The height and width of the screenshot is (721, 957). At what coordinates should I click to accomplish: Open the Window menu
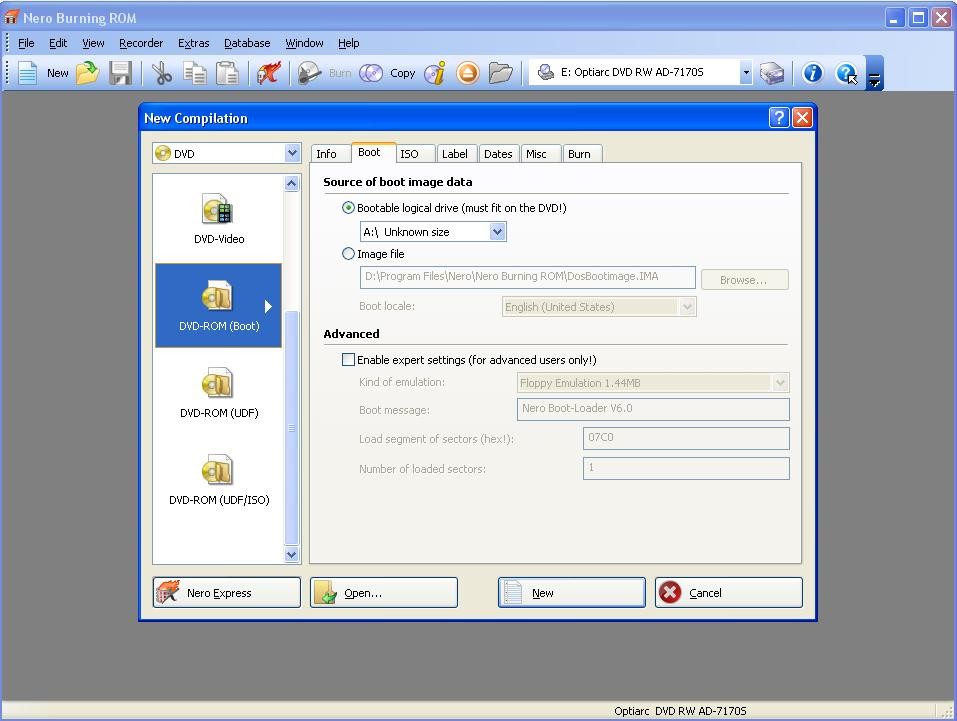click(x=305, y=43)
